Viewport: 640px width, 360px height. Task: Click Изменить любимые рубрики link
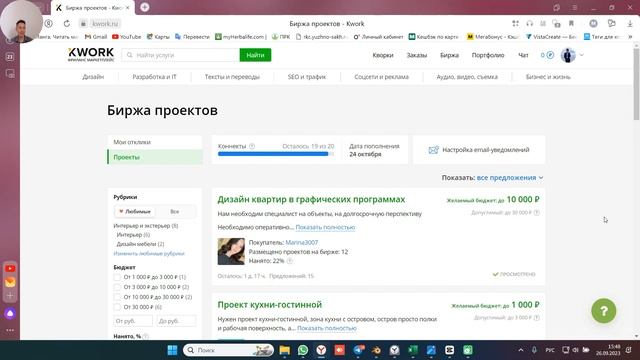click(149, 253)
